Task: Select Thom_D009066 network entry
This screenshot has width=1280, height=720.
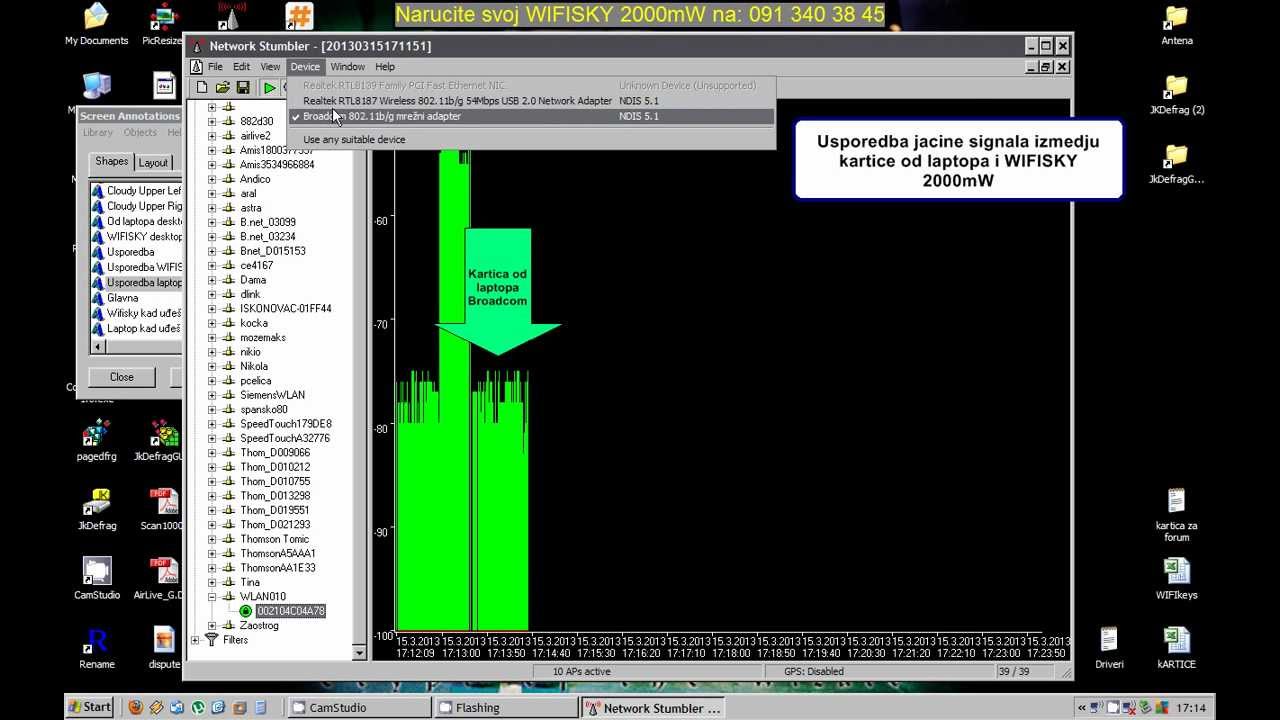Action: 275,453
